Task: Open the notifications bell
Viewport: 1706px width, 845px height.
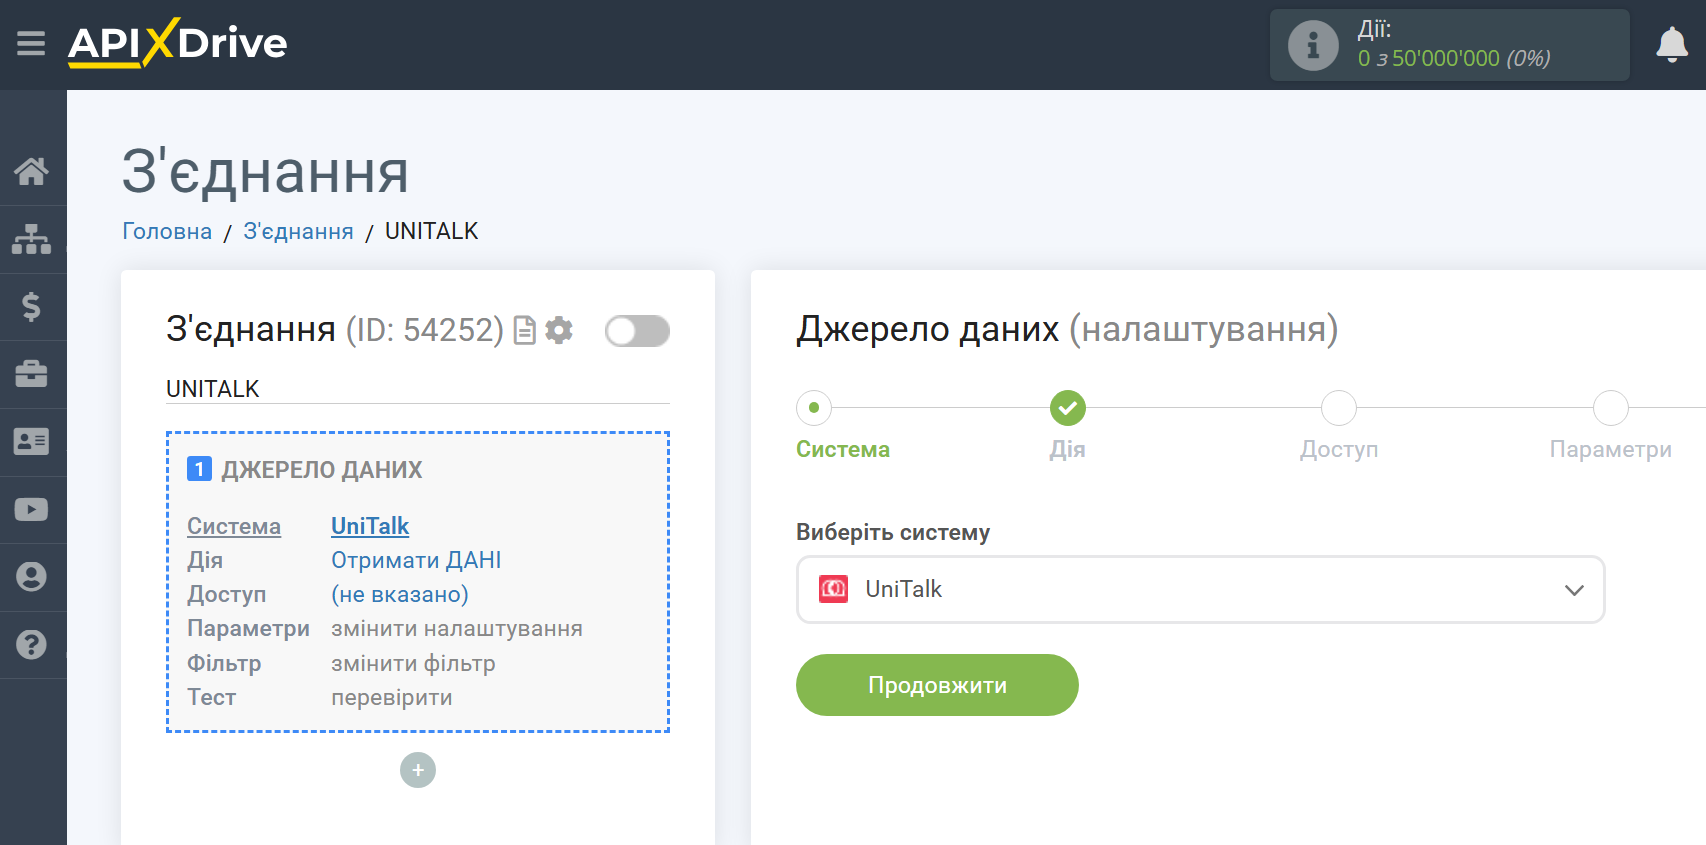Action: pyautogui.click(x=1672, y=45)
